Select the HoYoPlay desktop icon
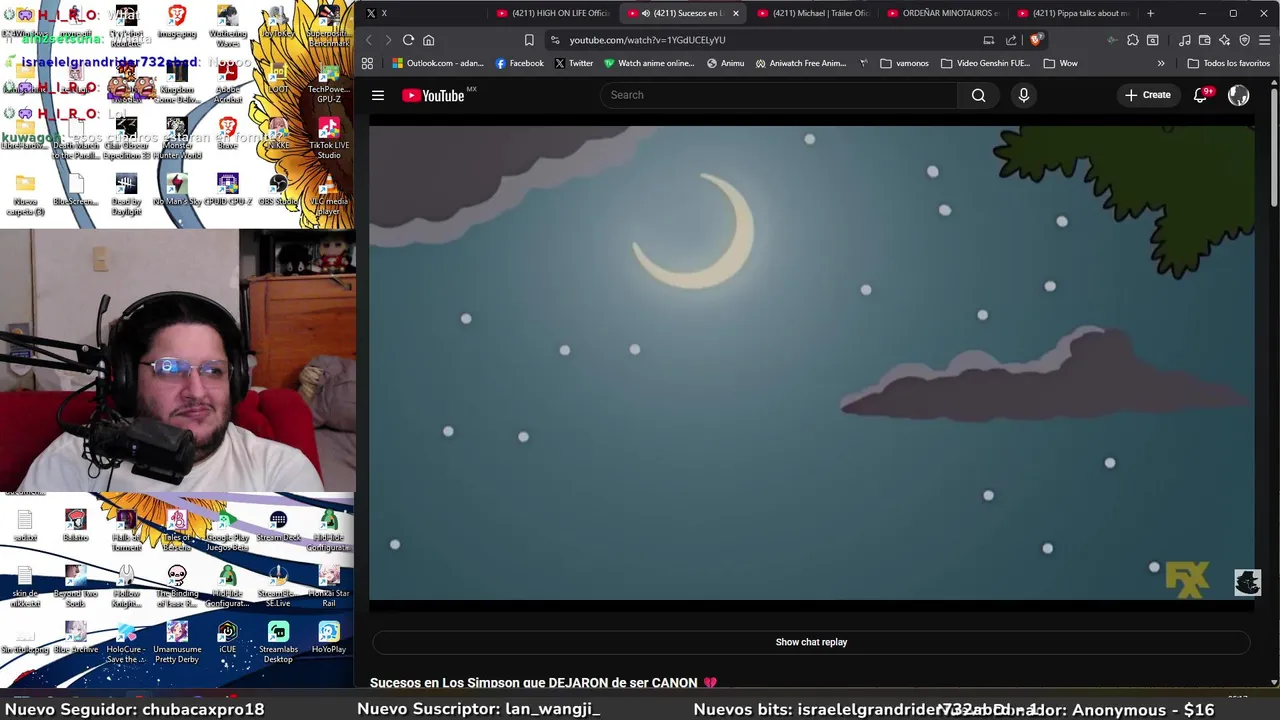This screenshot has width=1280, height=720. 328,638
